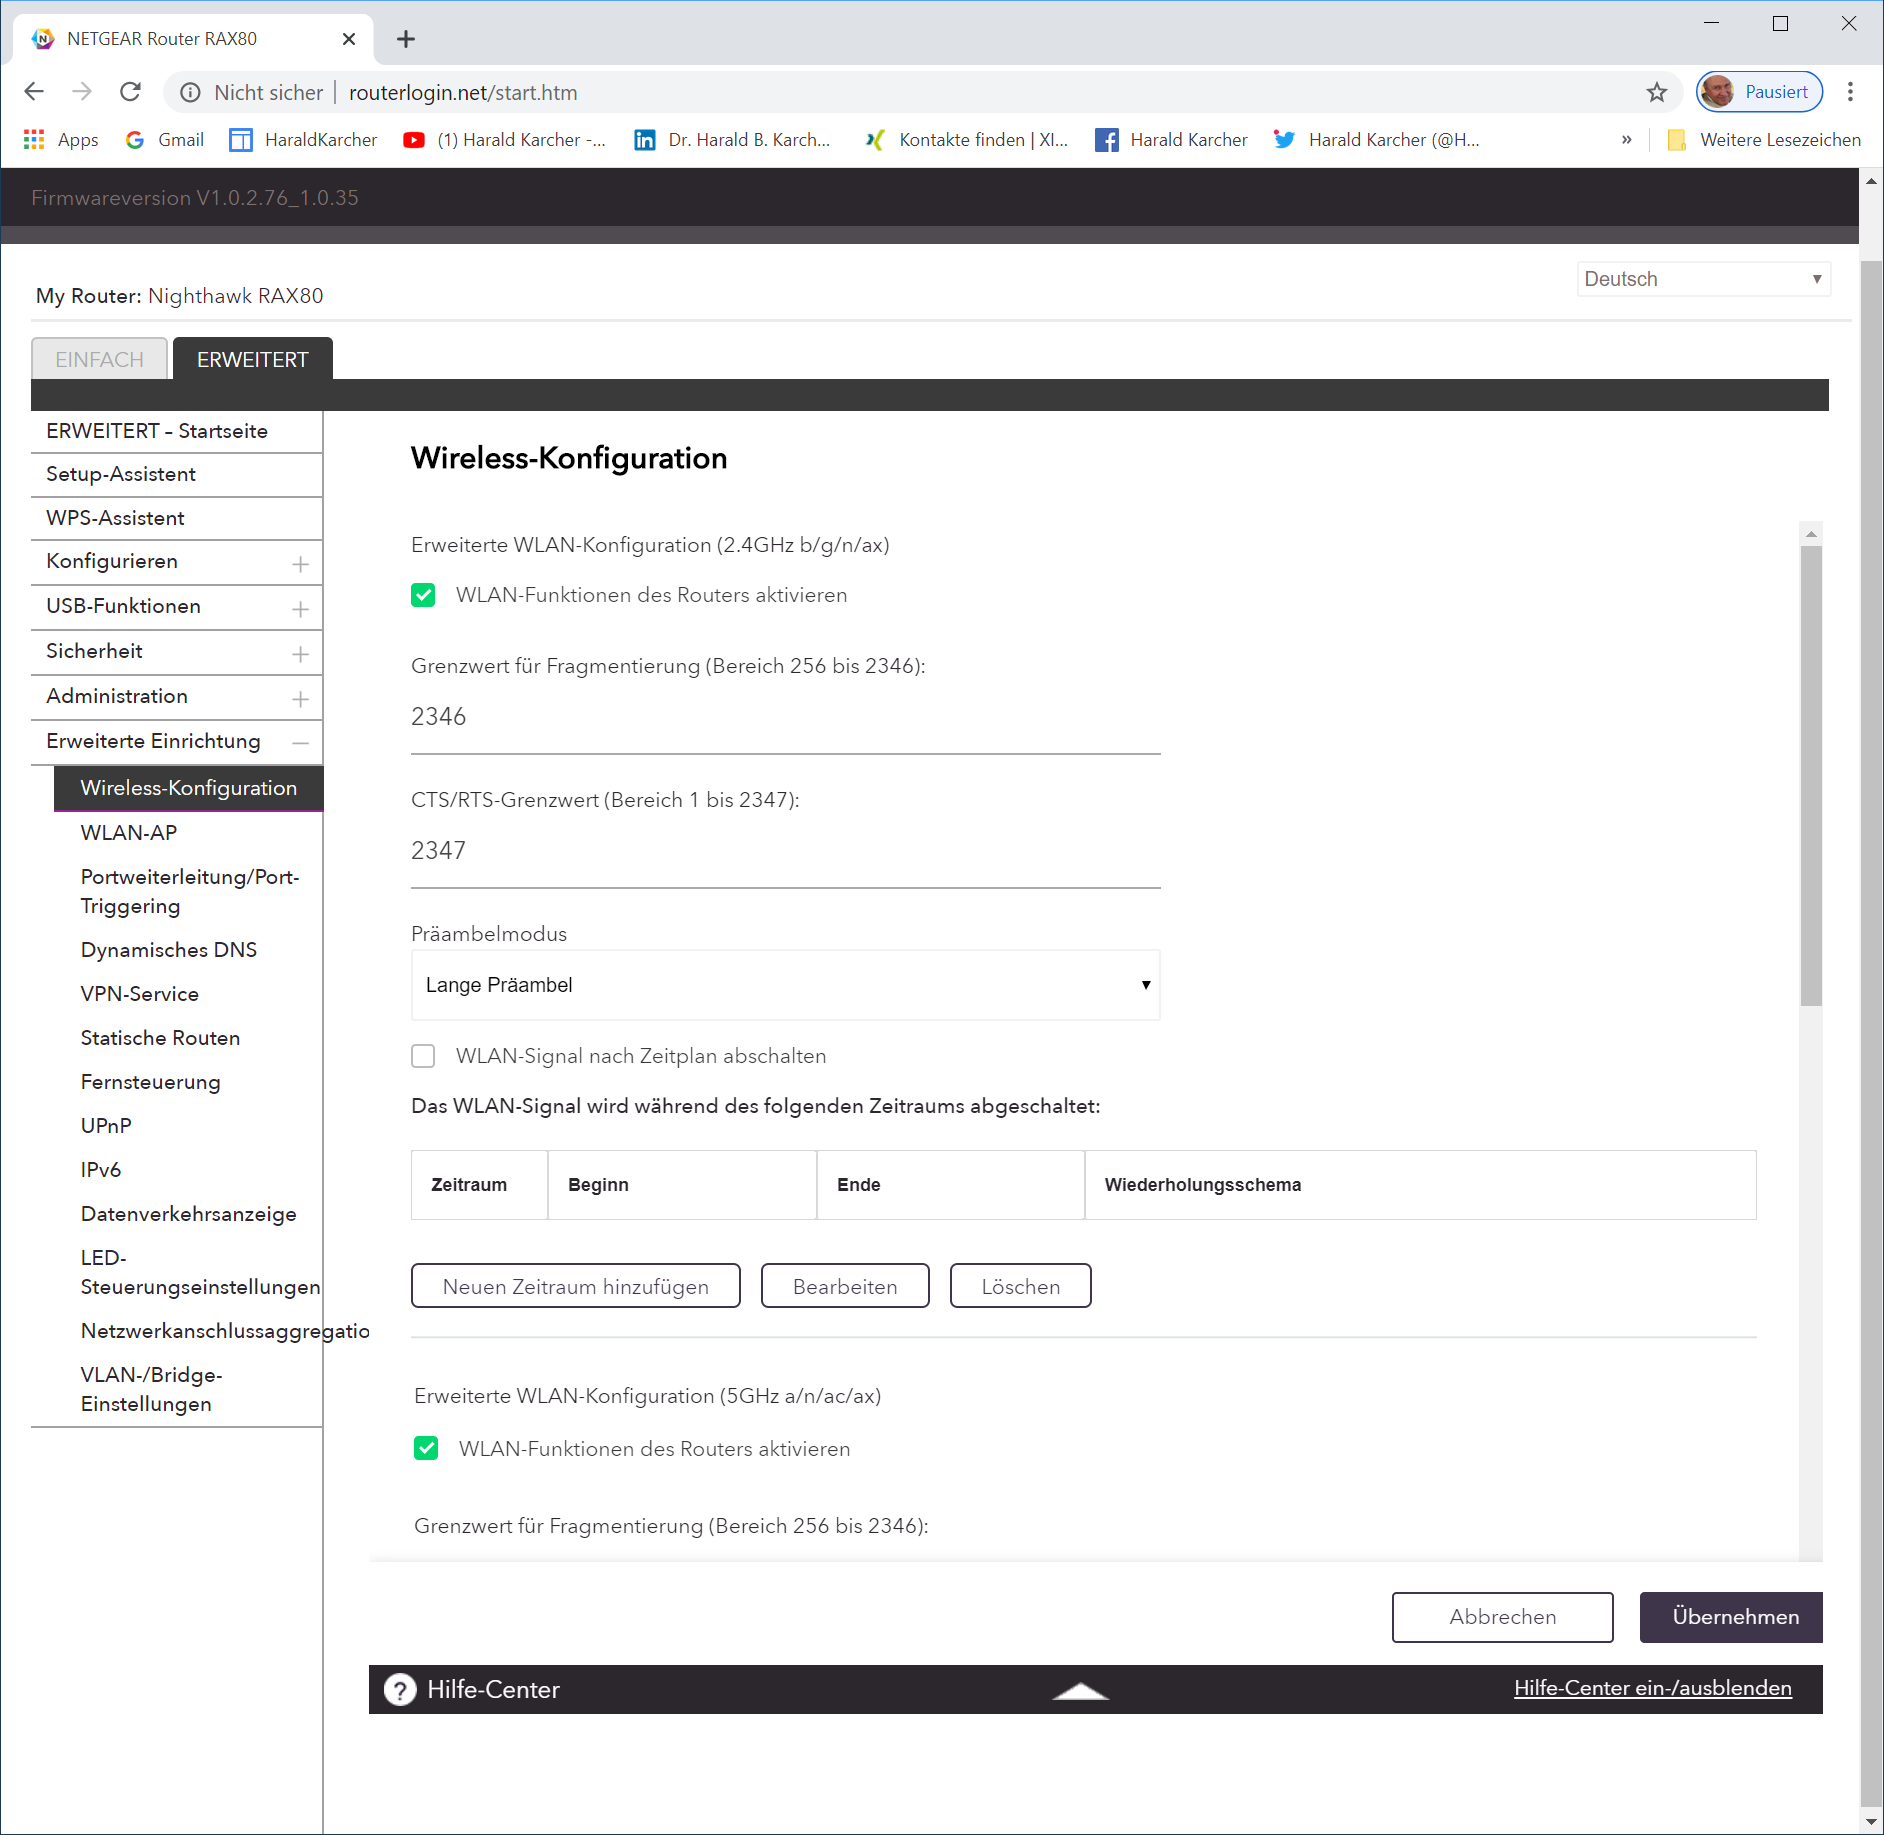Screen dimensions: 1884x1835
Task: Open the Weitere Lesezeichen folder
Action: click(x=1764, y=140)
